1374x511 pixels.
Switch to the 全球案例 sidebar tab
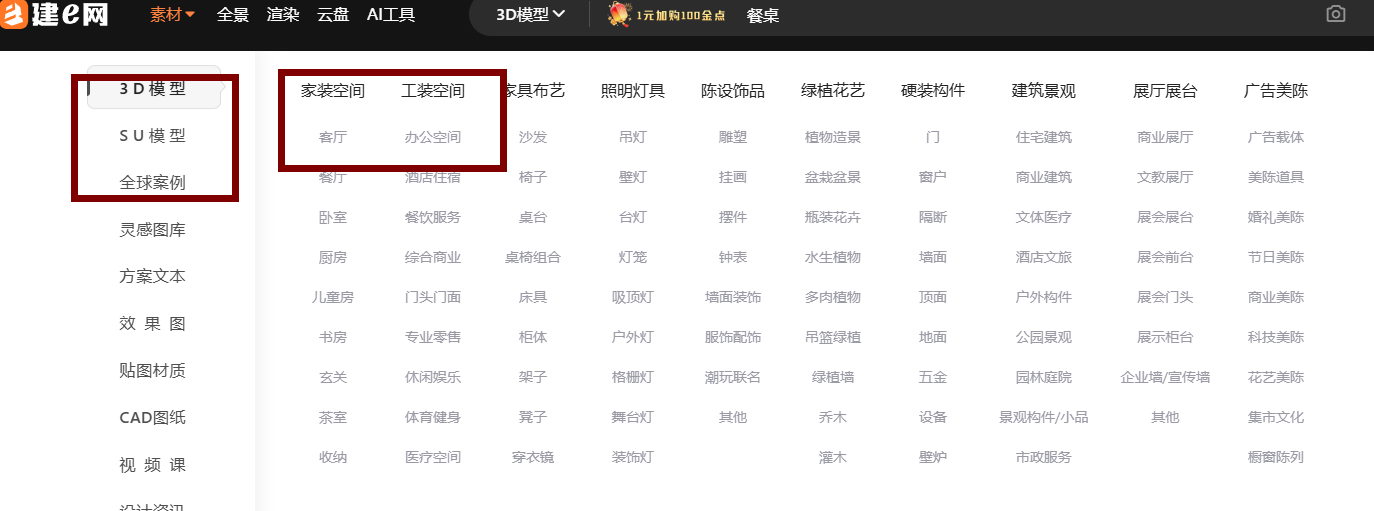152,183
